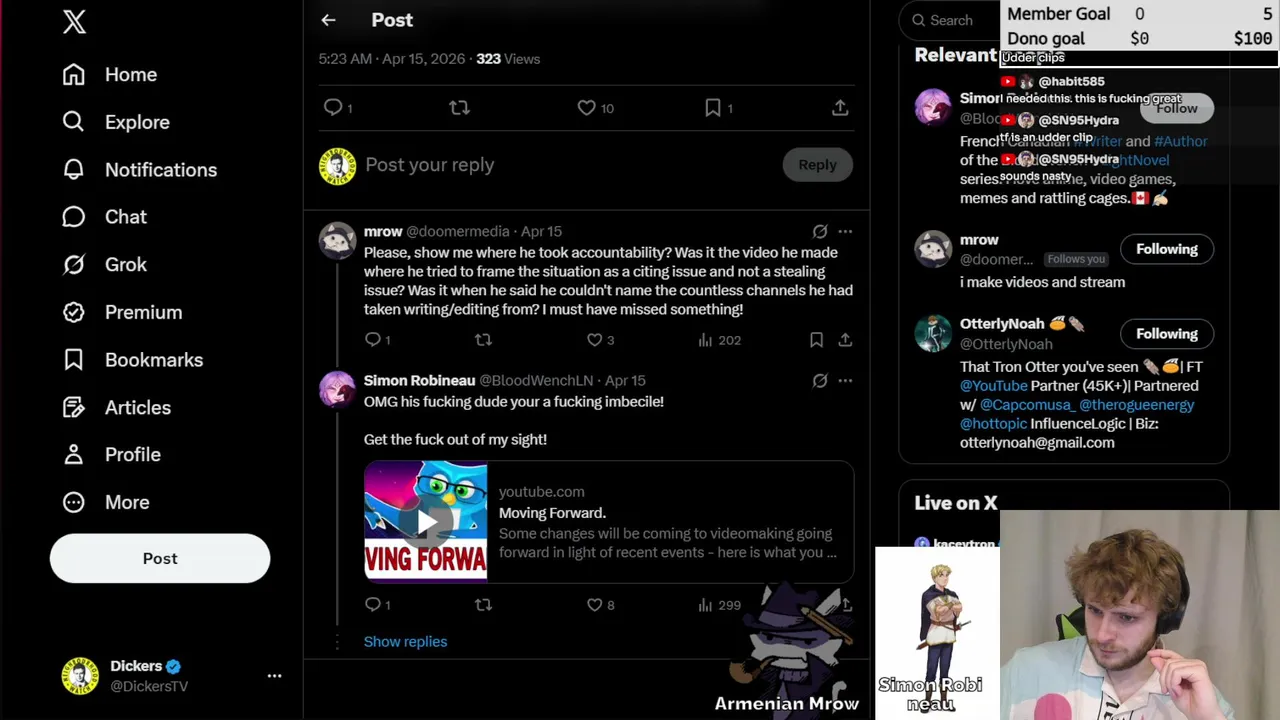
Task: Like Simon Robineau's reply
Action: (x=594, y=604)
